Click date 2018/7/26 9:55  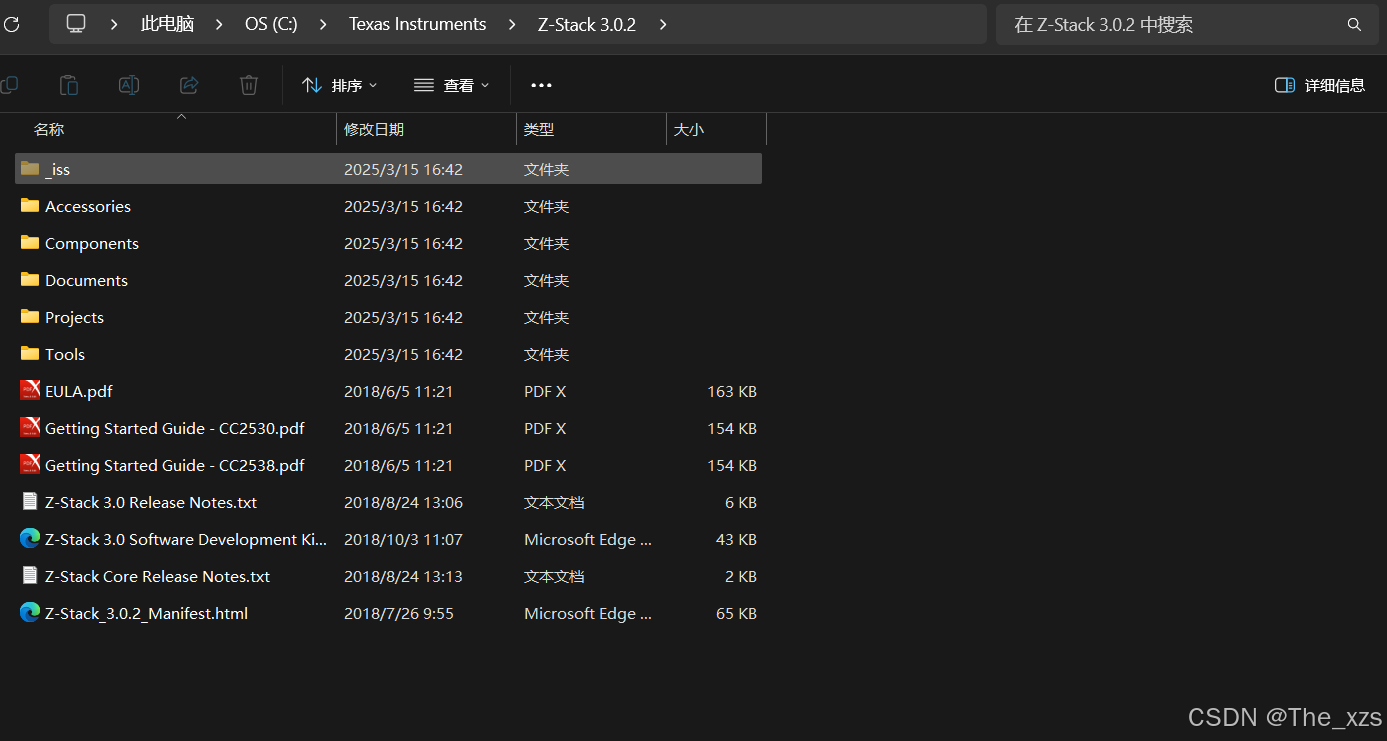399,613
